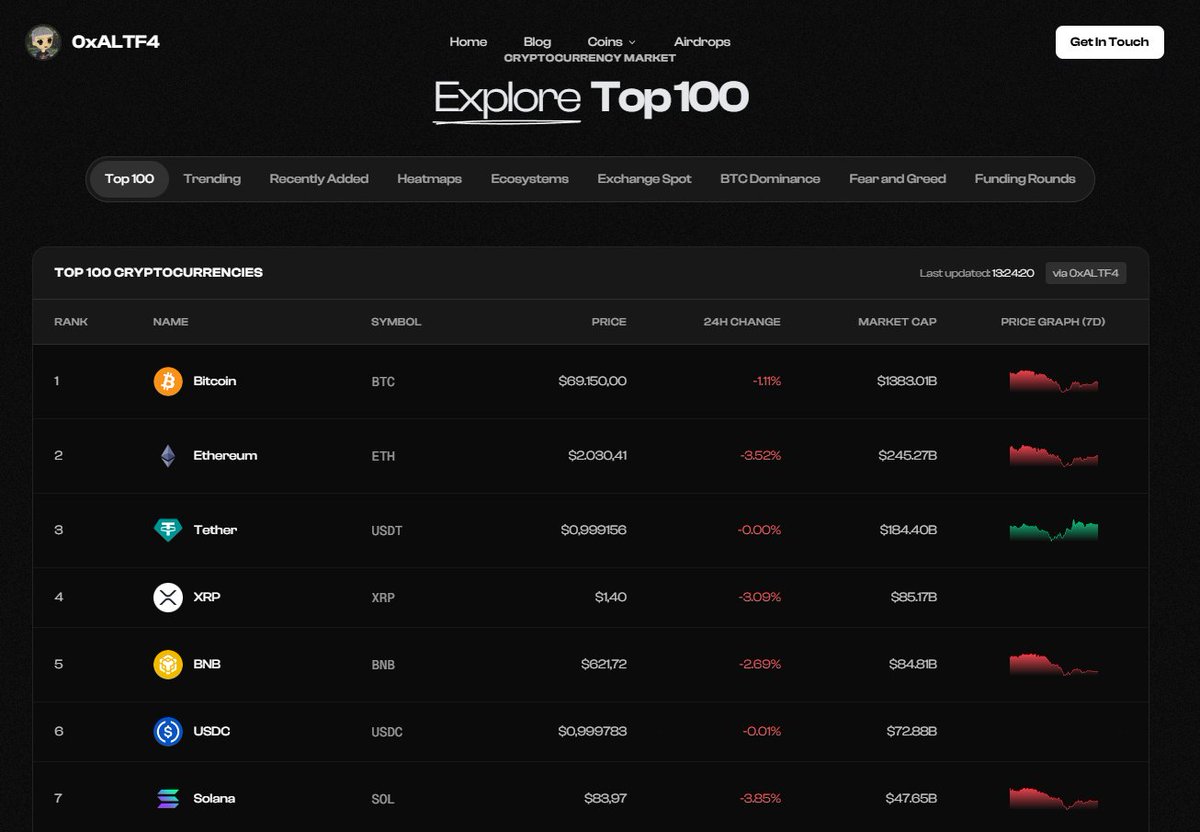This screenshot has width=1200, height=832.
Task: Click the 0xALTF4 site name
Action: (116, 42)
